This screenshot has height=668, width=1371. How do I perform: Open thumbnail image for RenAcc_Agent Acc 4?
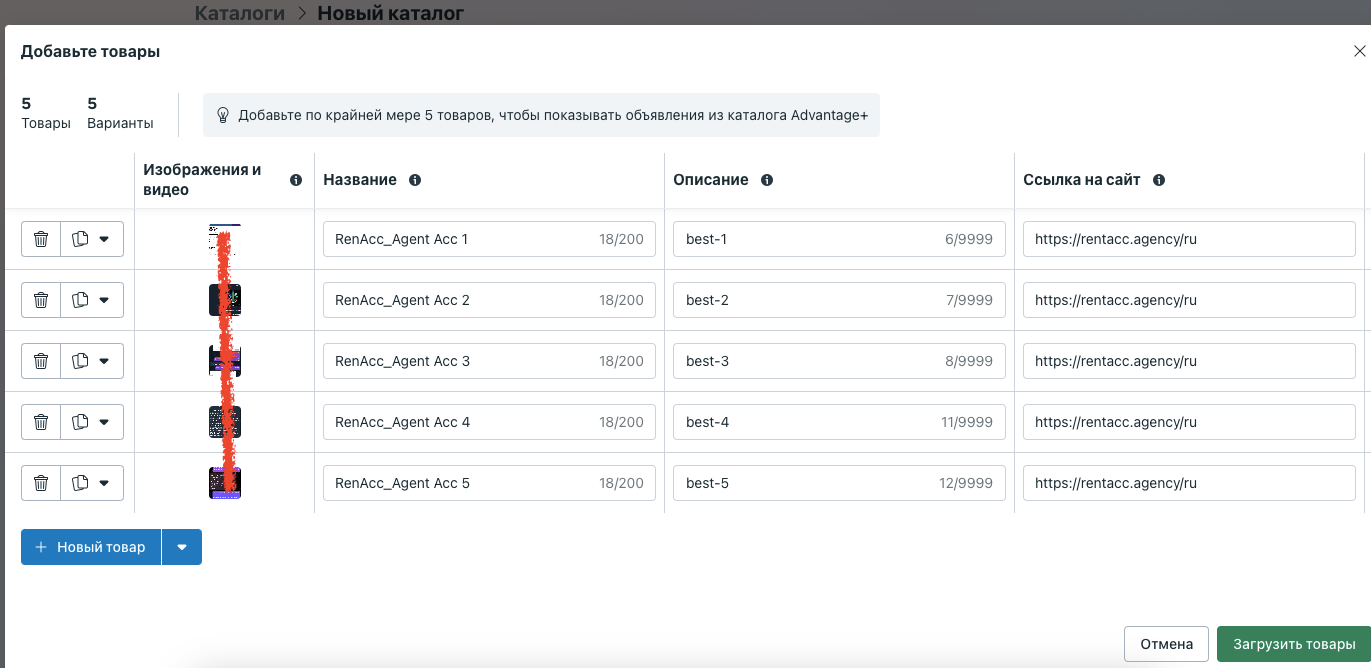click(225, 422)
